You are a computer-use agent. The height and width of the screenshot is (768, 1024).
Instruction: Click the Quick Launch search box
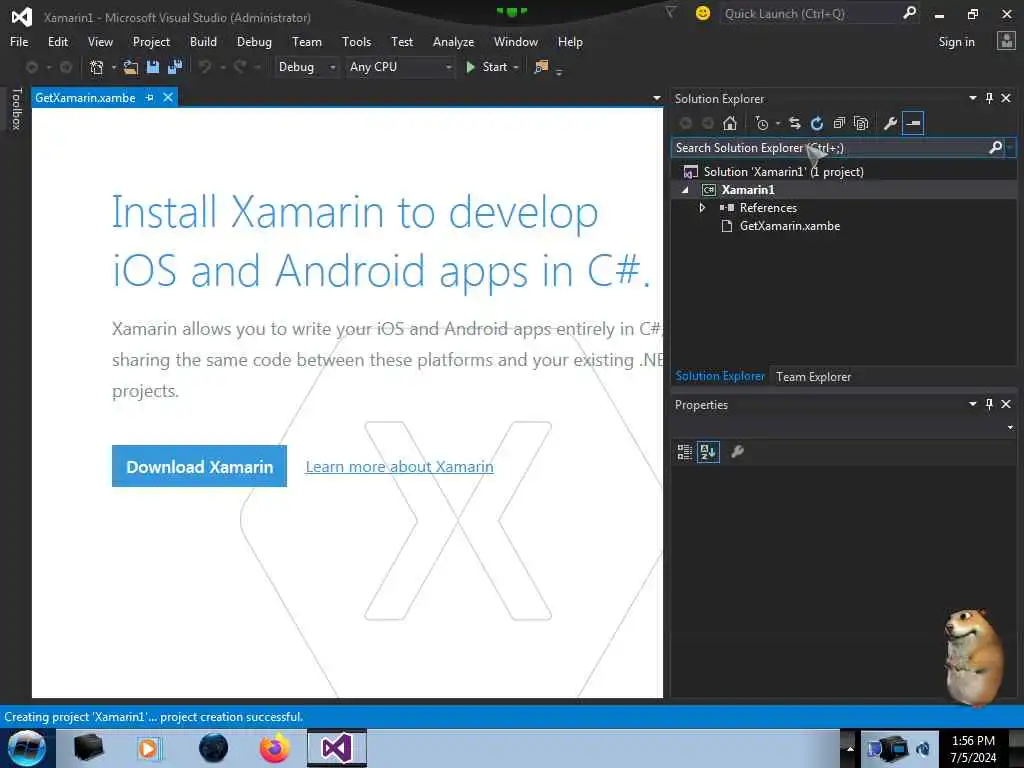(x=810, y=13)
